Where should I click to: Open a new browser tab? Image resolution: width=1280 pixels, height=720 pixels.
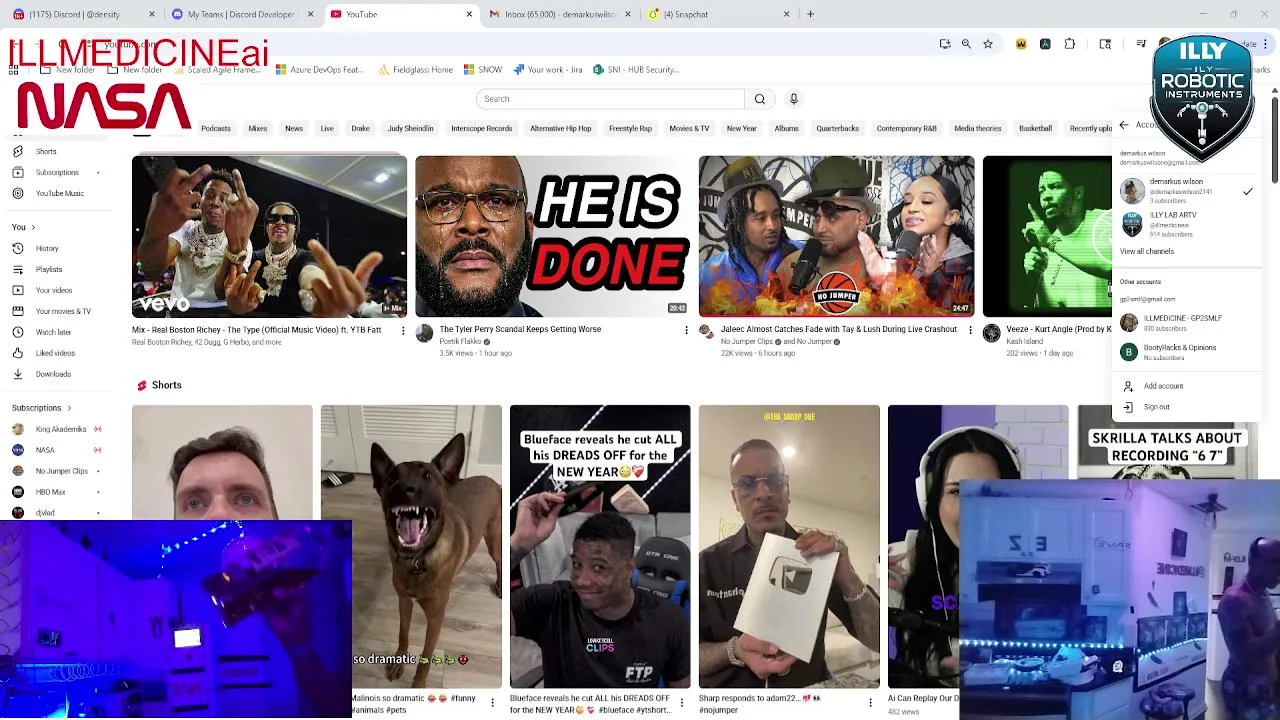tap(810, 14)
